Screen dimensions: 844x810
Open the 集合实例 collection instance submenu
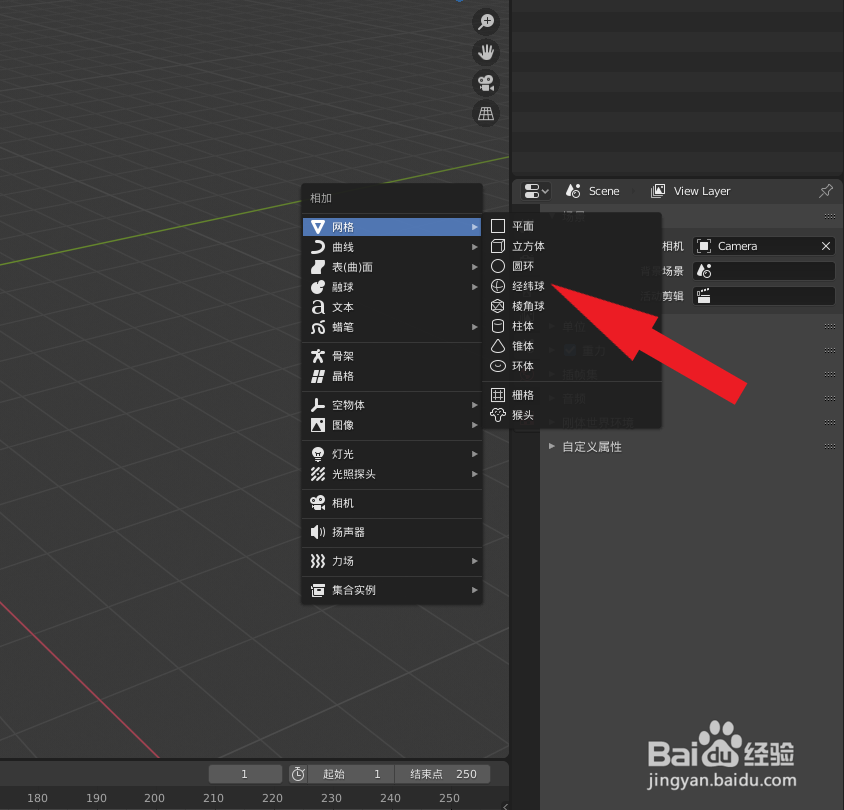coord(392,590)
